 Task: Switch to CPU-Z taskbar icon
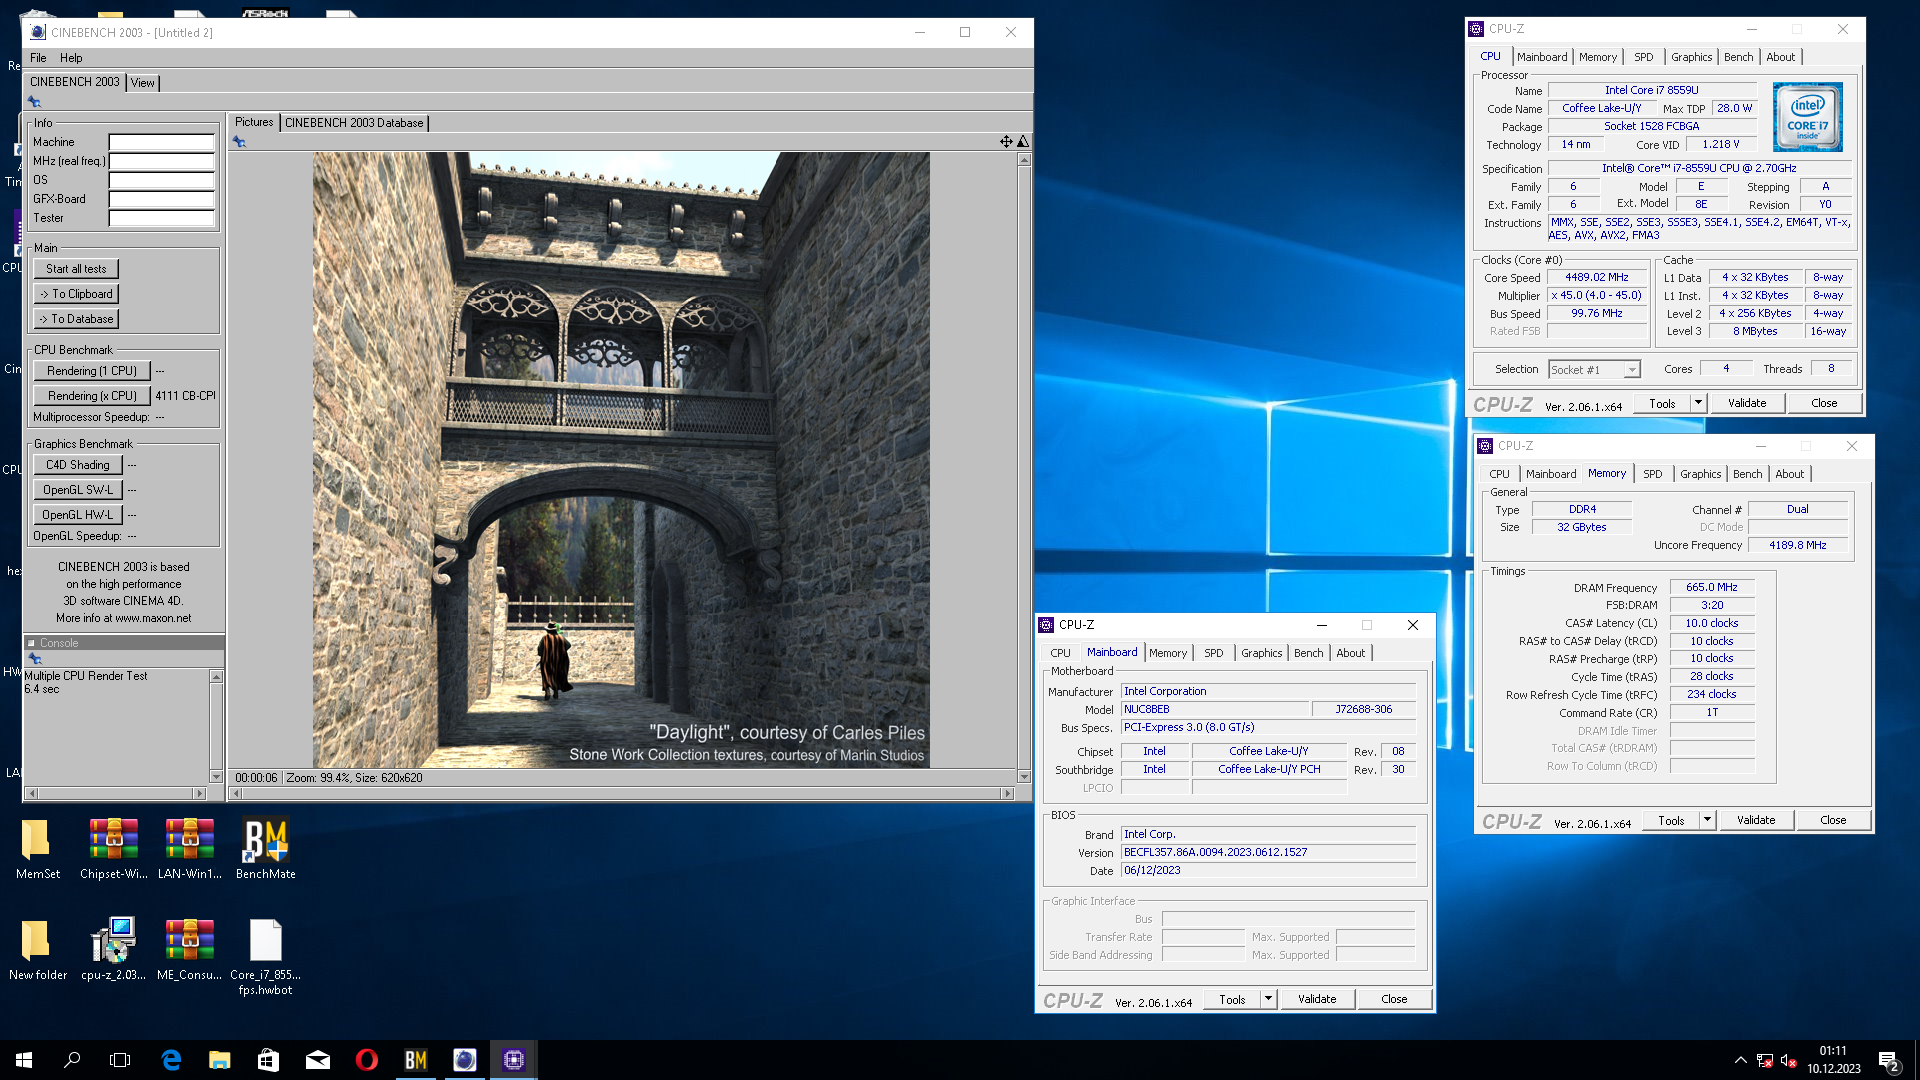point(513,1060)
